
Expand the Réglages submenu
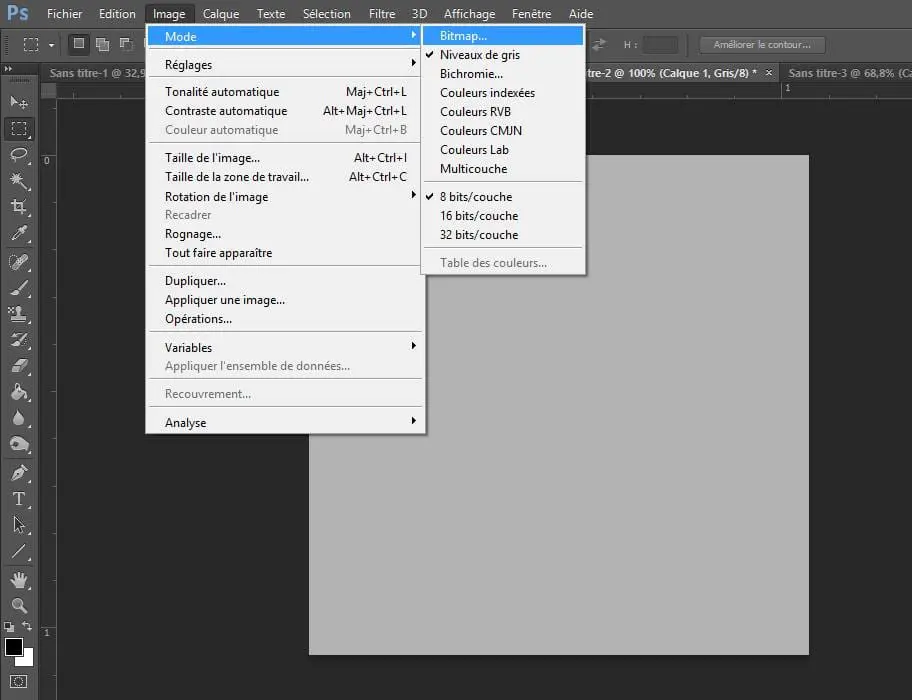284,65
